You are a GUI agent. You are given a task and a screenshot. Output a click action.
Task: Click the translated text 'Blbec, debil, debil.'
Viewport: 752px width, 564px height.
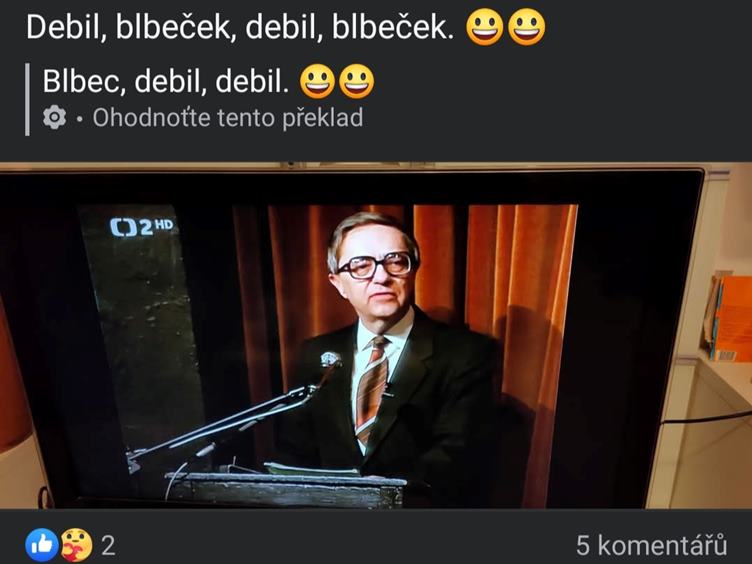(166, 81)
